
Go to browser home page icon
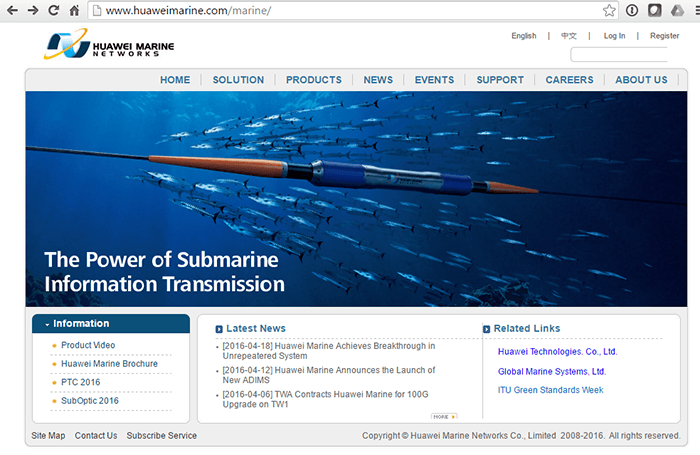pos(75,11)
